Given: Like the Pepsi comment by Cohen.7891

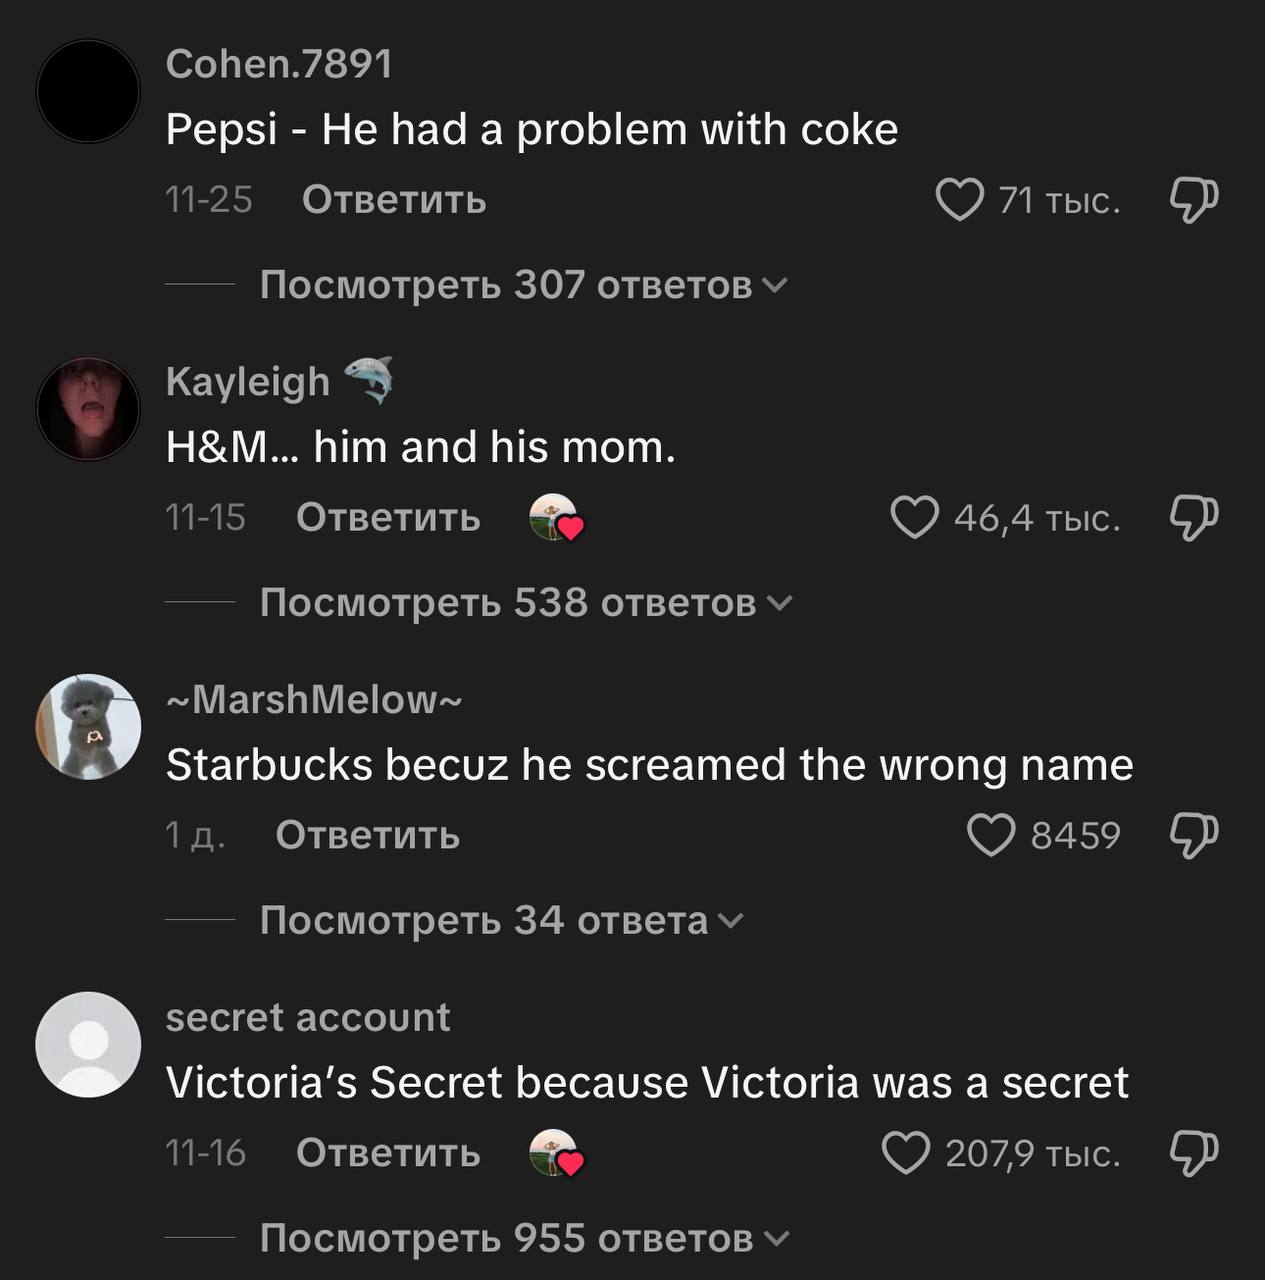Looking at the screenshot, I should [x=959, y=200].
